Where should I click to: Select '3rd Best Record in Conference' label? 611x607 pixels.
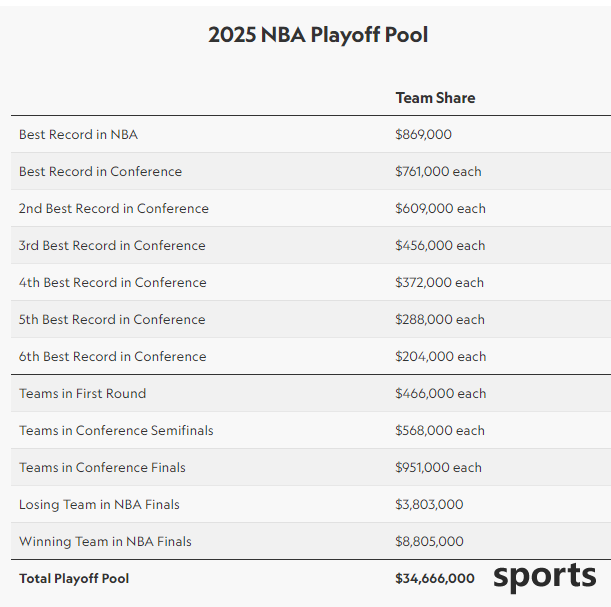click(x=112, y=245)
